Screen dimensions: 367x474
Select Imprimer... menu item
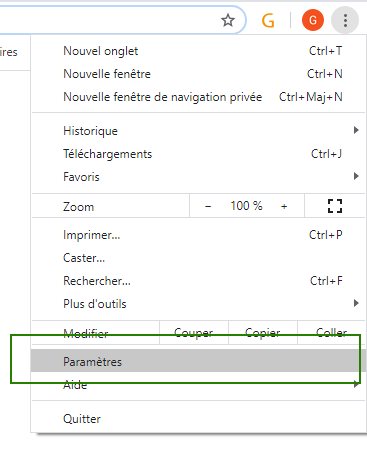pyautogui.click(x=198, y=235)
